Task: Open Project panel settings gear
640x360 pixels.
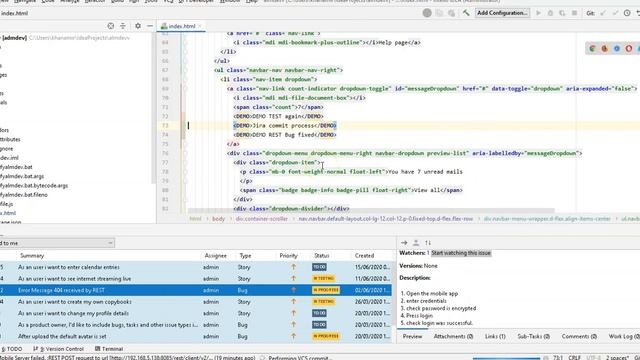Action: click(138, 26)
